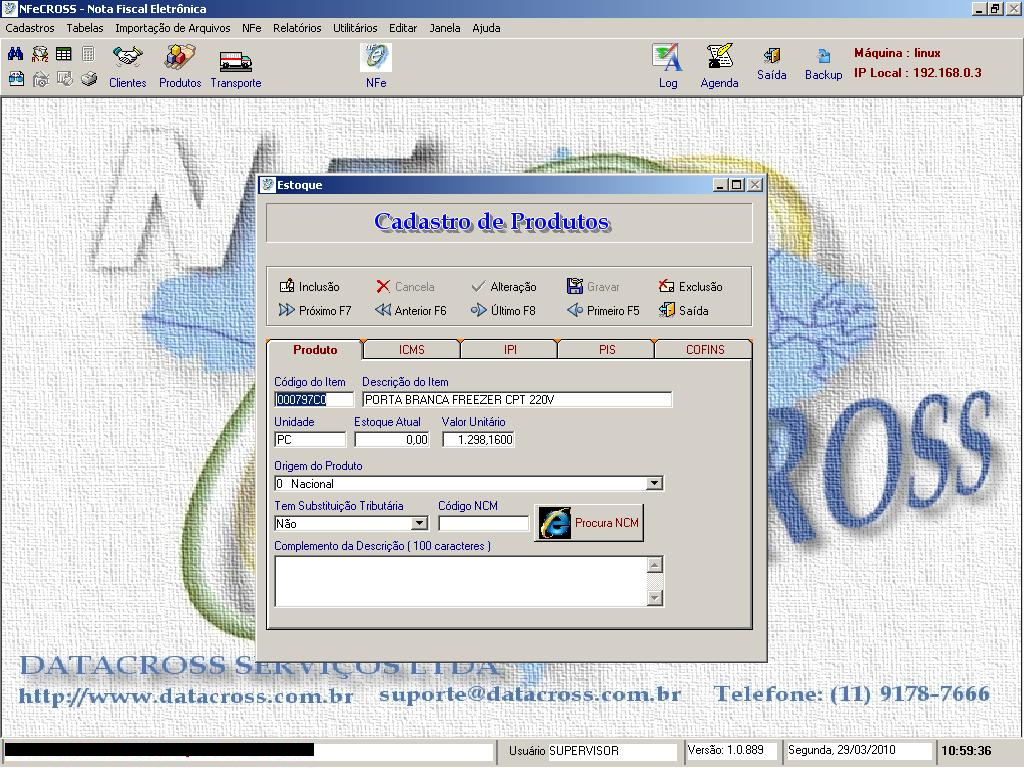1024x768 pixels.
Task: Click the Estoque Atual field
Action: click(392, 440)
